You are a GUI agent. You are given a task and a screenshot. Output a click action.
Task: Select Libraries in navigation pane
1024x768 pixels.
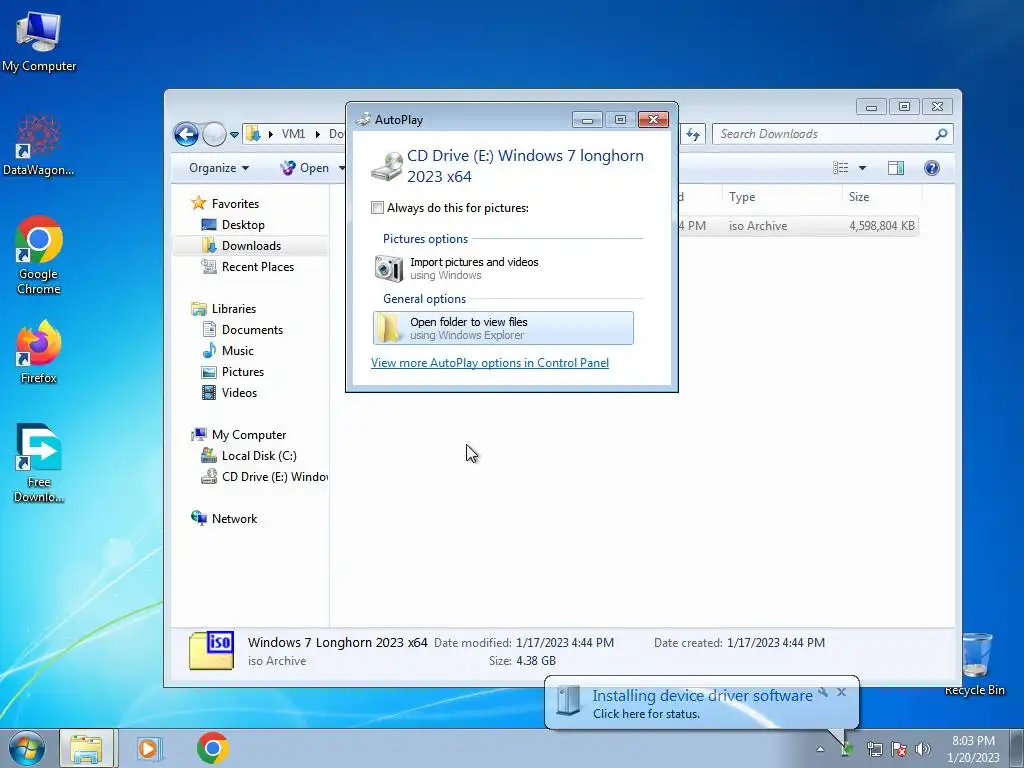[x=223, y=308]
